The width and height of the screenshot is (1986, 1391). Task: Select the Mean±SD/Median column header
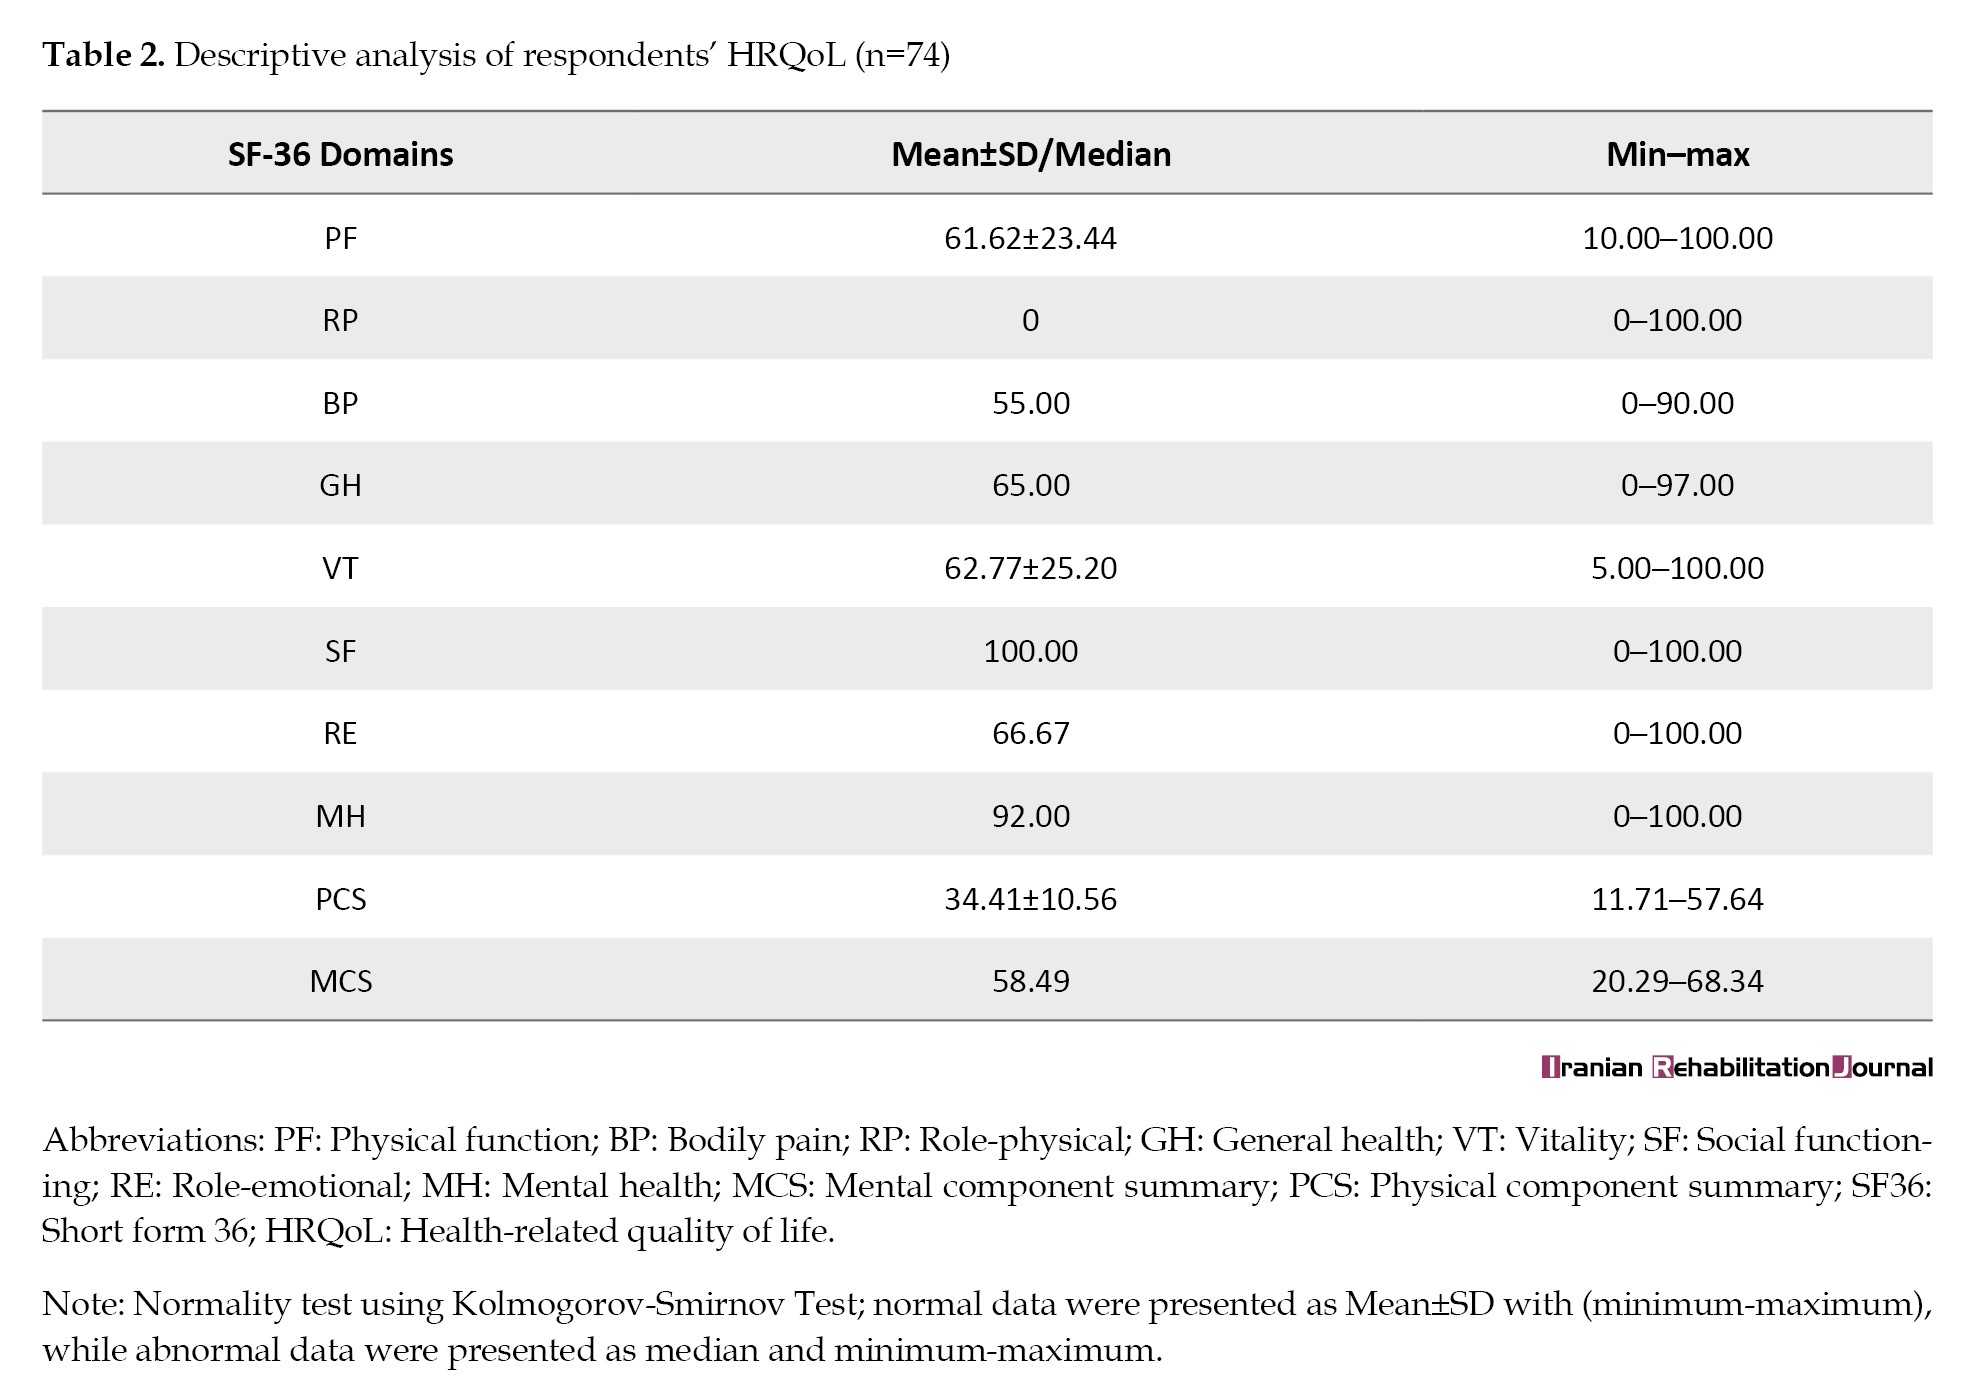click(x=1031, y=154)
